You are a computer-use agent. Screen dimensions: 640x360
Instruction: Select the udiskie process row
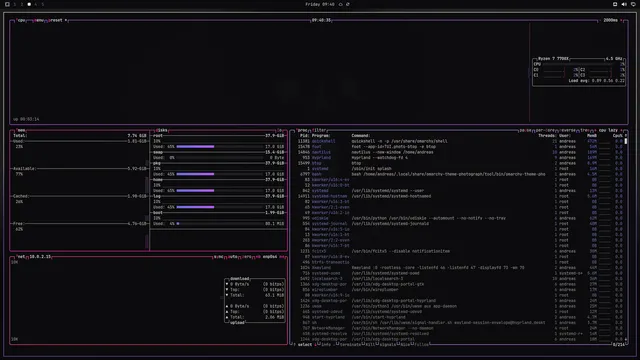tap(459, 218)
